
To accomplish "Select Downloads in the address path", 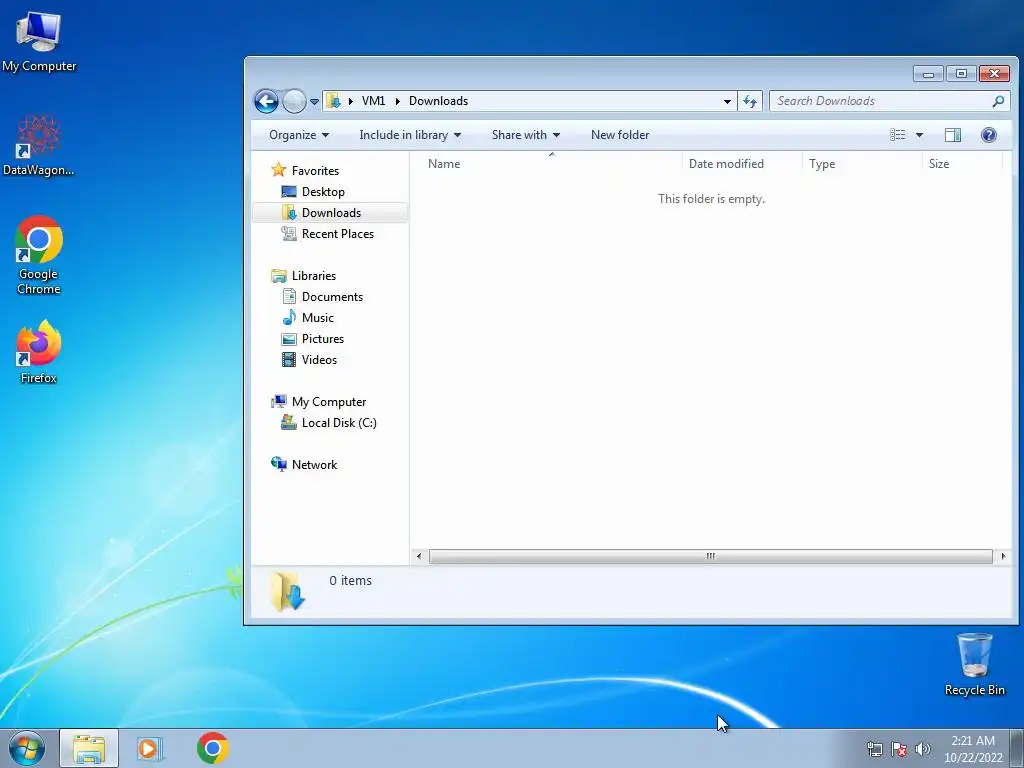I will point(438,101).
